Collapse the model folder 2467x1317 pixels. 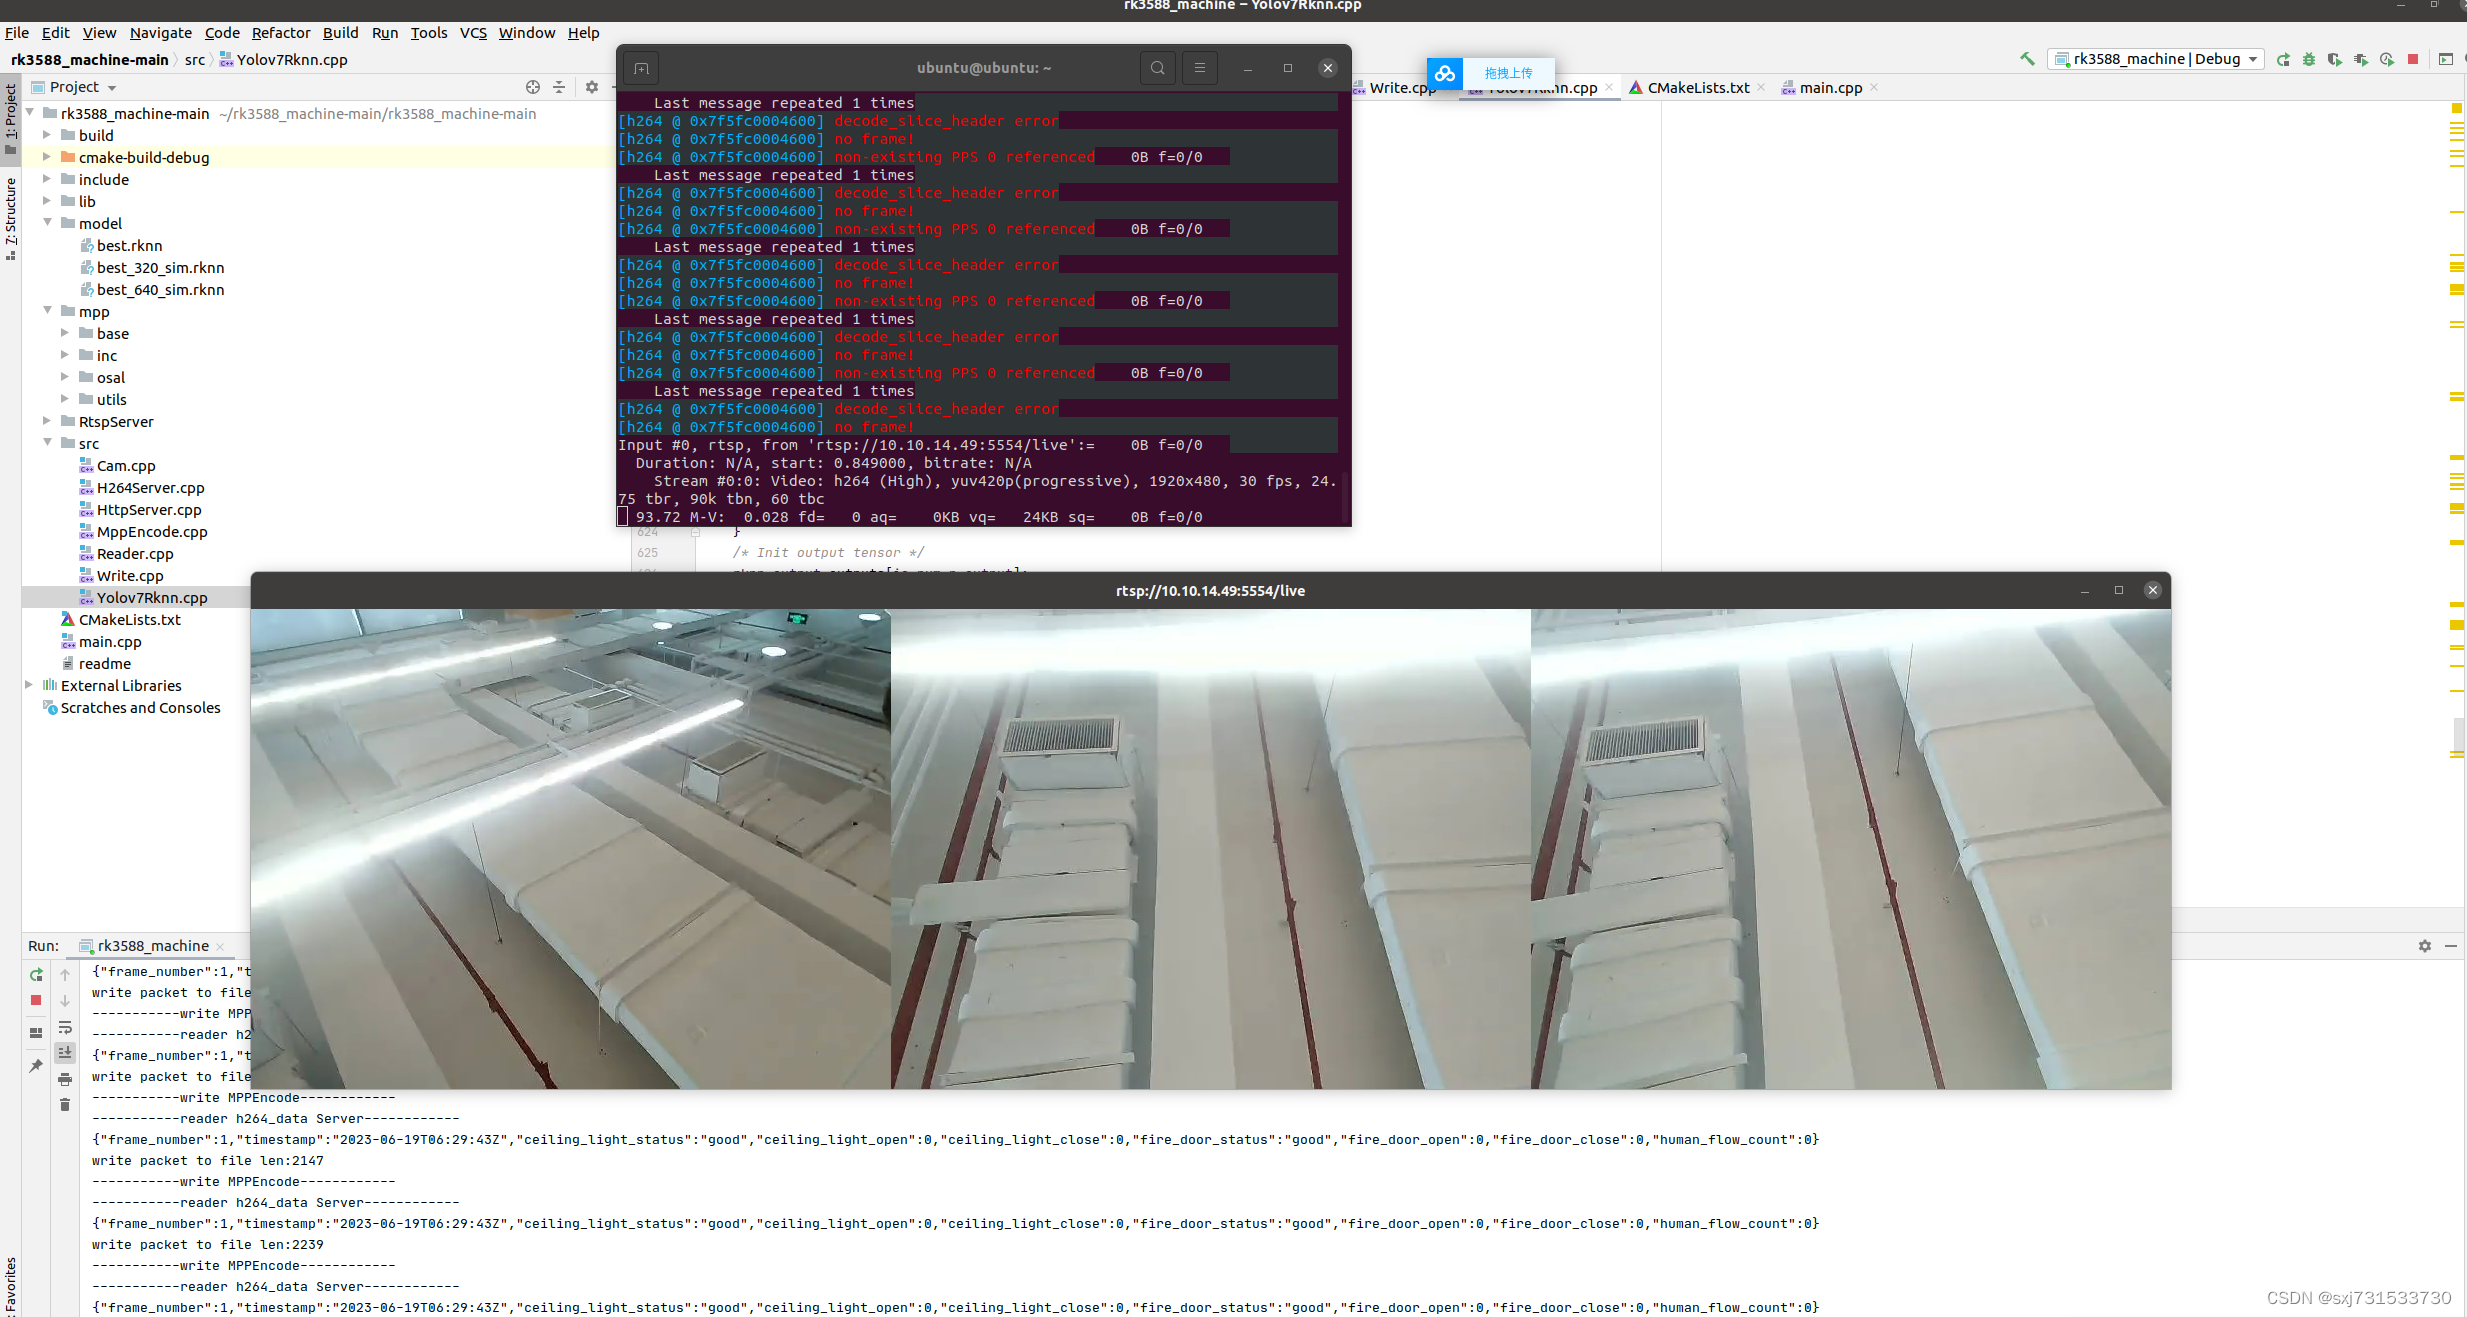click(47, 223)
